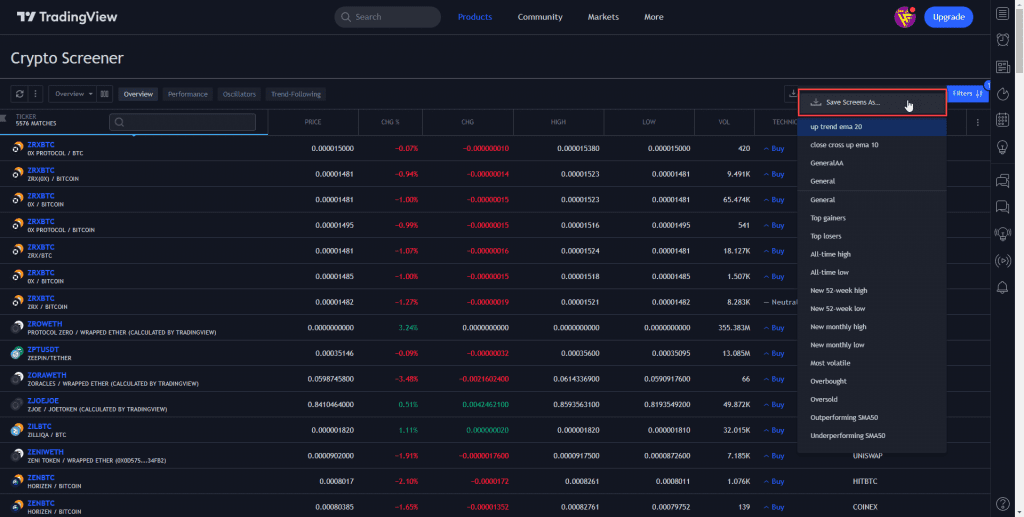Open the ZORAWETH ticker link
The height and width of the screenshot is (517, 1024).
point(47,375)
